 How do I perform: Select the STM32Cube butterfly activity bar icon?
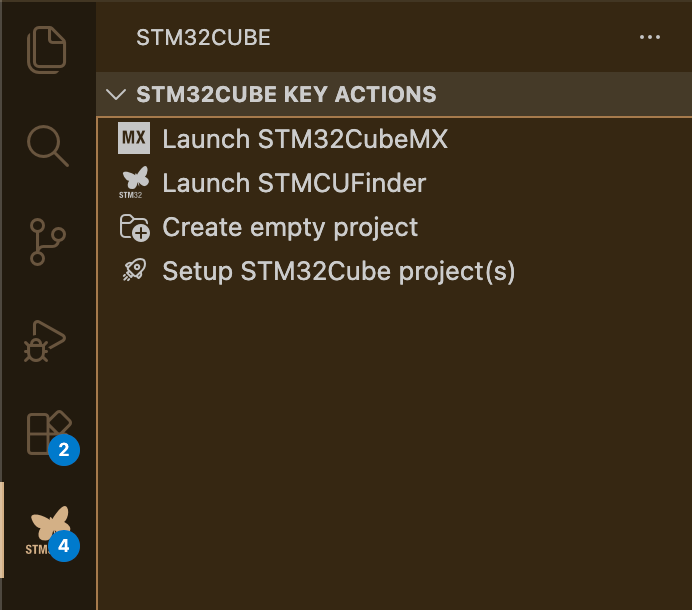pyautogui.click(x=46, y=528)
